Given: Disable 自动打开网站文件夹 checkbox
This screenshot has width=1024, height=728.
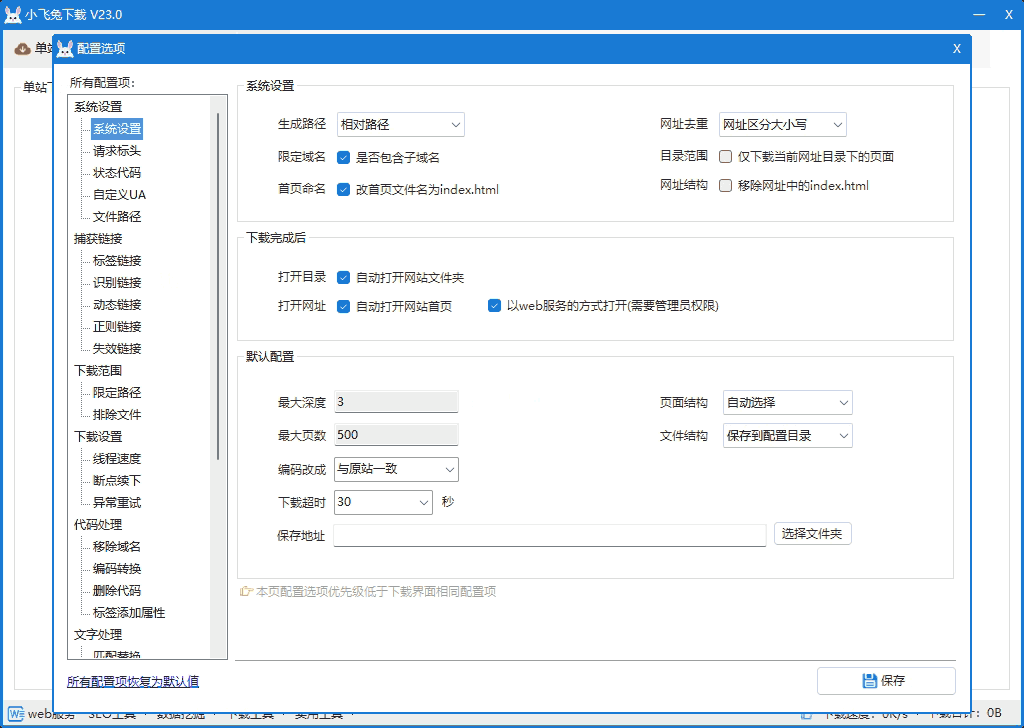Looking at the screenshot, I should (x=343, y=278).
